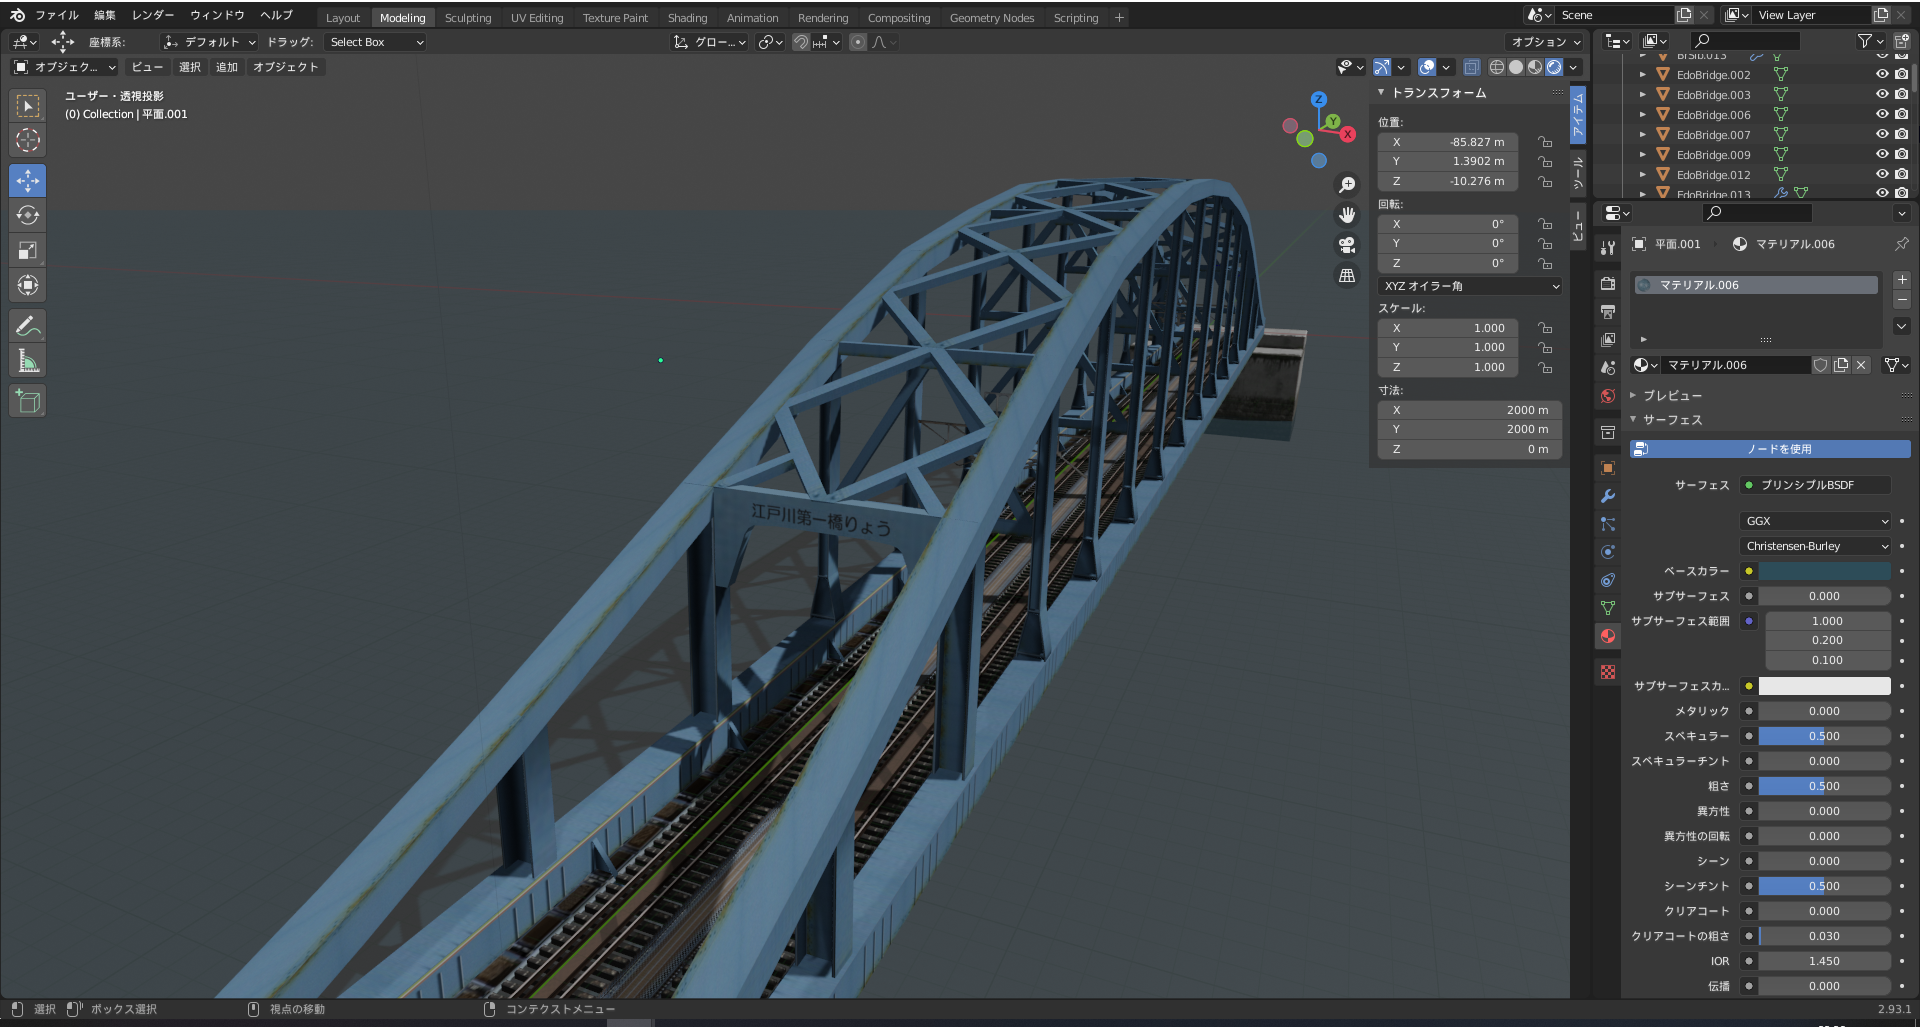
Task: Switch to the Shading workspace tab
Action: point(687,18)
